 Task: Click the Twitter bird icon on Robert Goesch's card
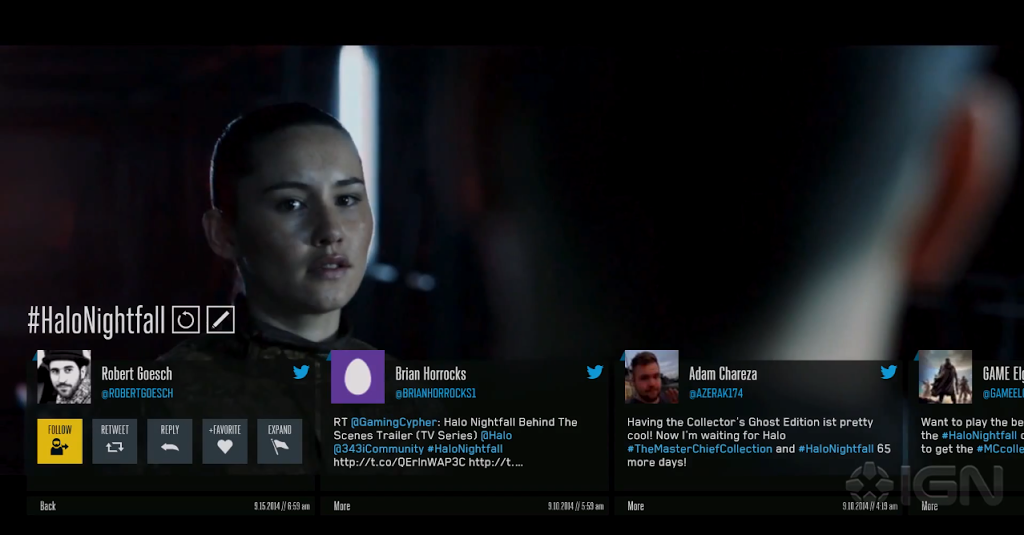(x=301, y=372)
